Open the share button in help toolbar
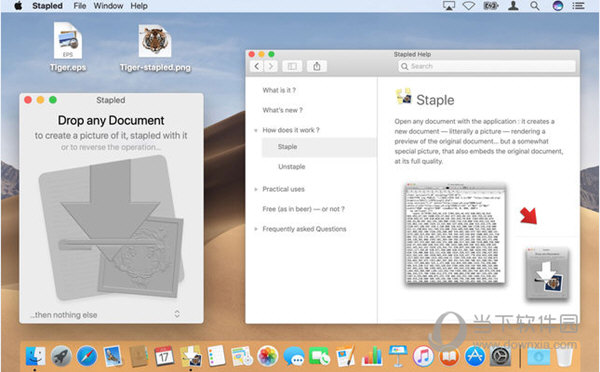The width and height of the screenshot is (600, 372). 316,66
